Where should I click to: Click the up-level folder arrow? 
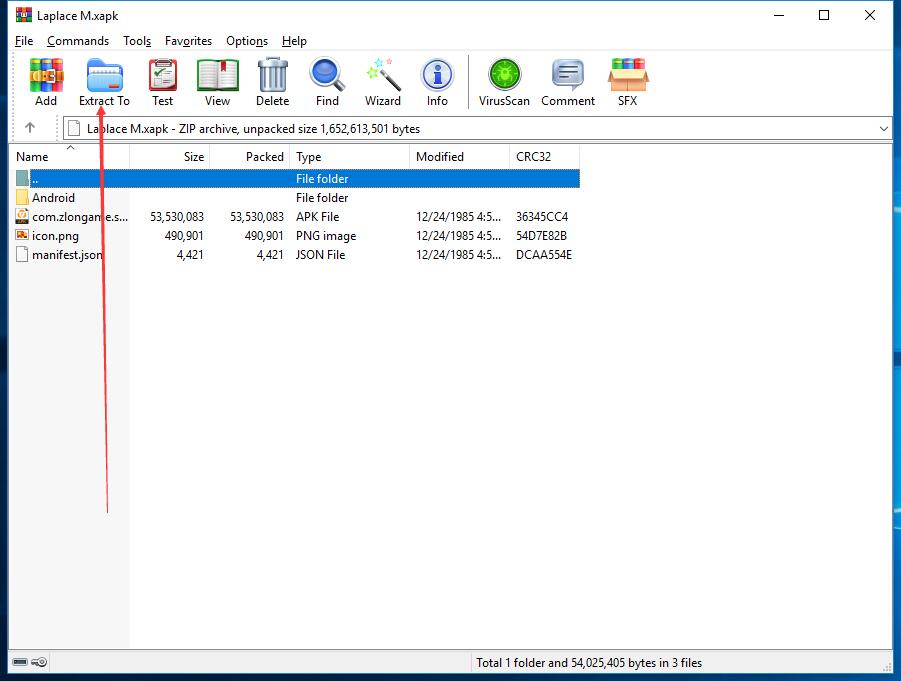pos(30,128)
